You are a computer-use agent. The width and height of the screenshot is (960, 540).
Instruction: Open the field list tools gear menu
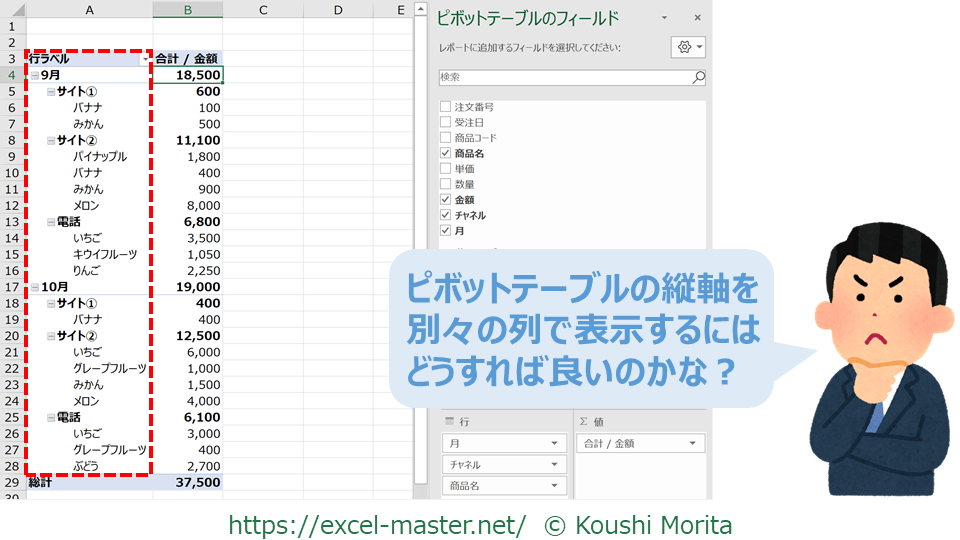689,47
